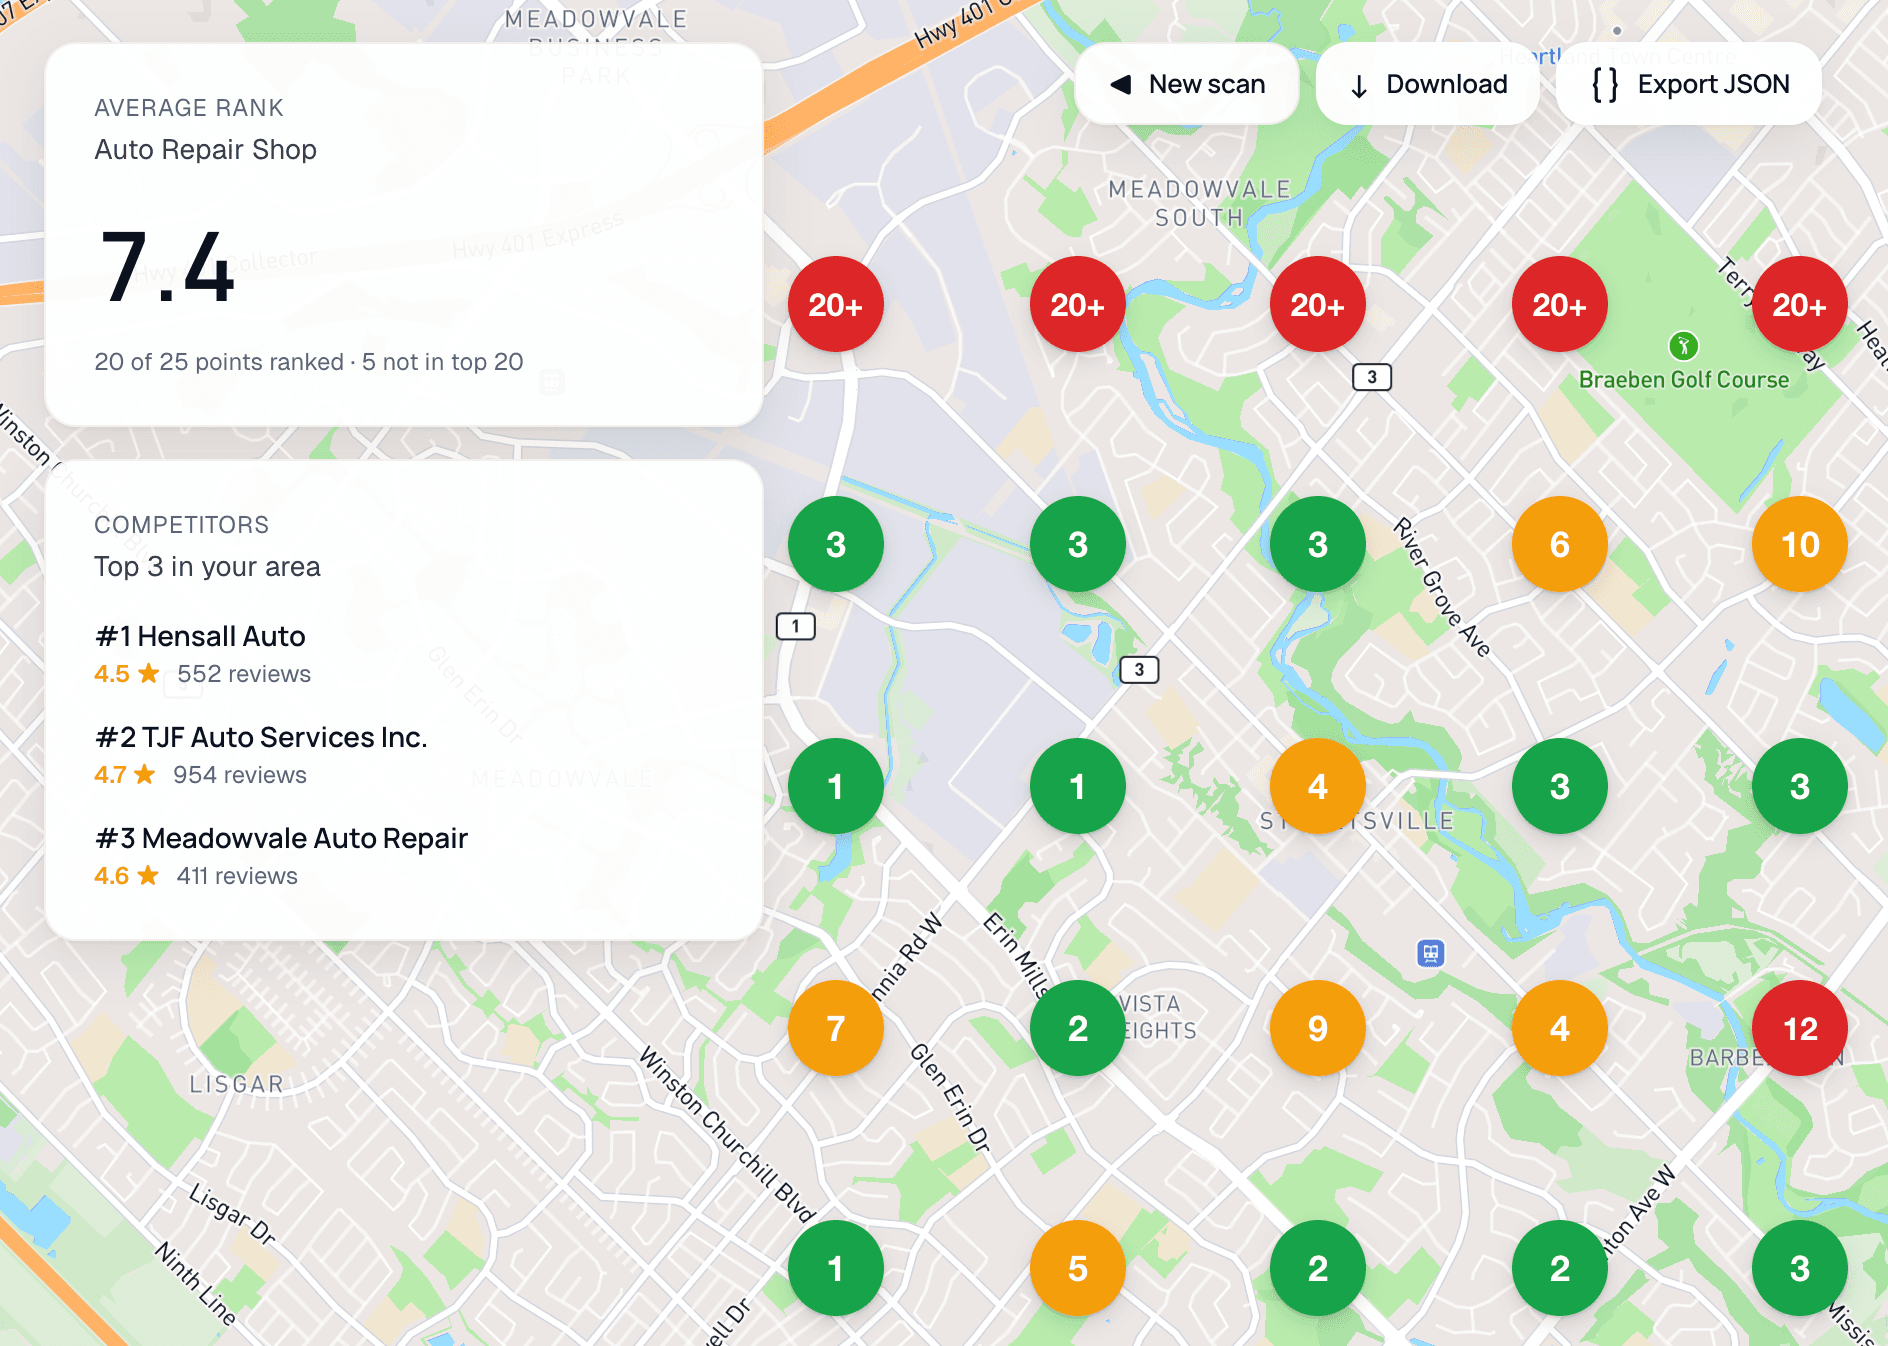Select the orange rank 5 marker

1078,1268
